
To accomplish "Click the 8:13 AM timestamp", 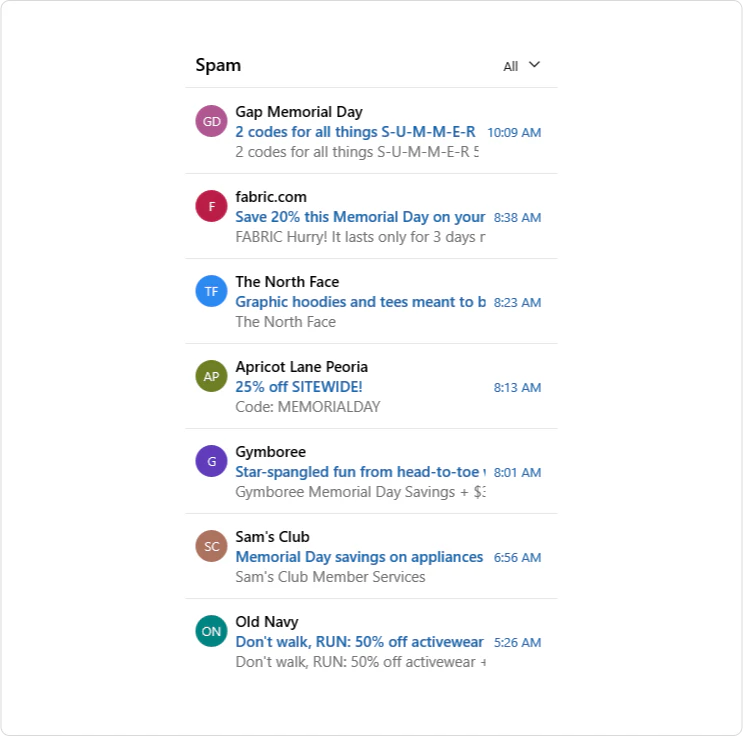I will [x=517, y=388].
